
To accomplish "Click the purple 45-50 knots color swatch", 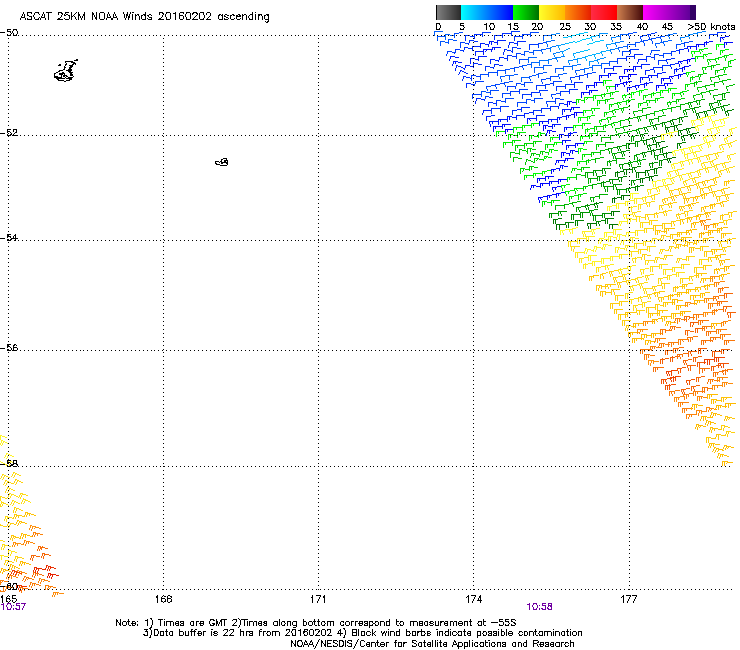I will pos(682,12).
